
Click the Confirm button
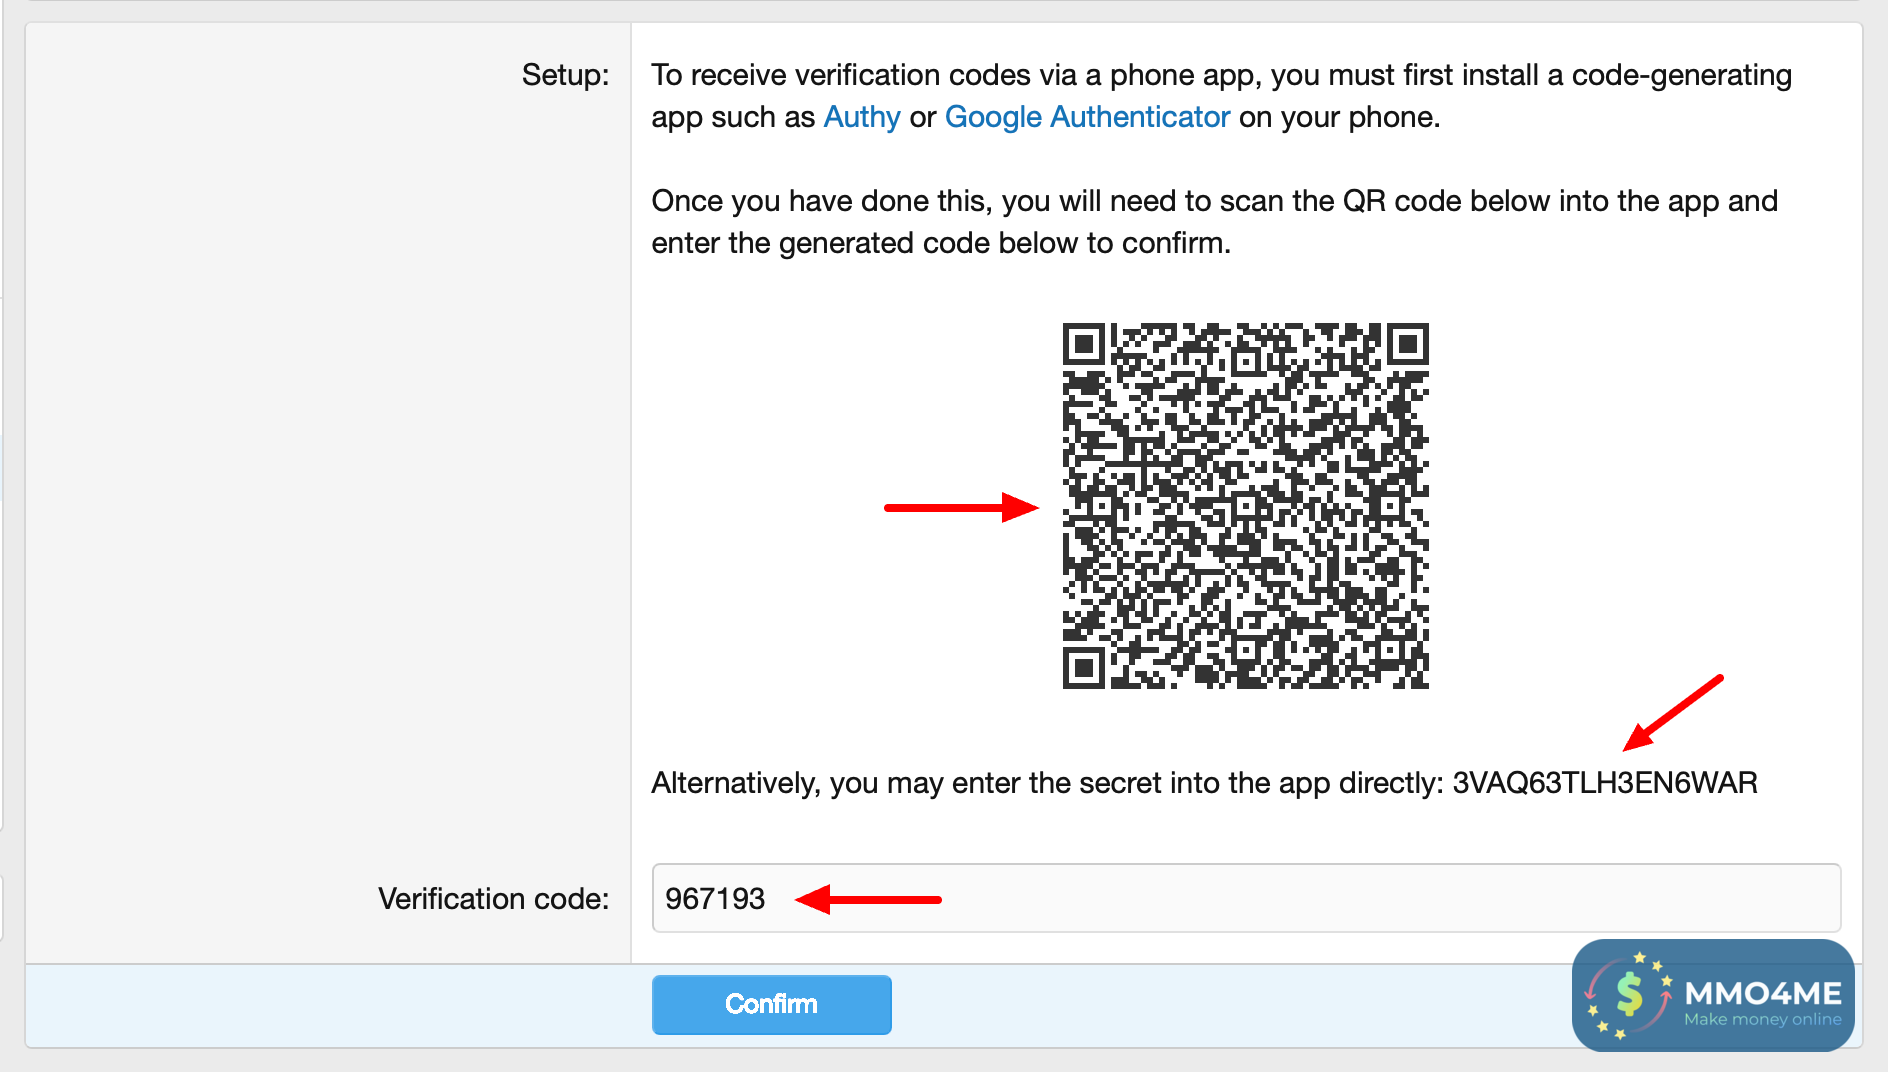pyautogui.click(x=771, y=1004)
